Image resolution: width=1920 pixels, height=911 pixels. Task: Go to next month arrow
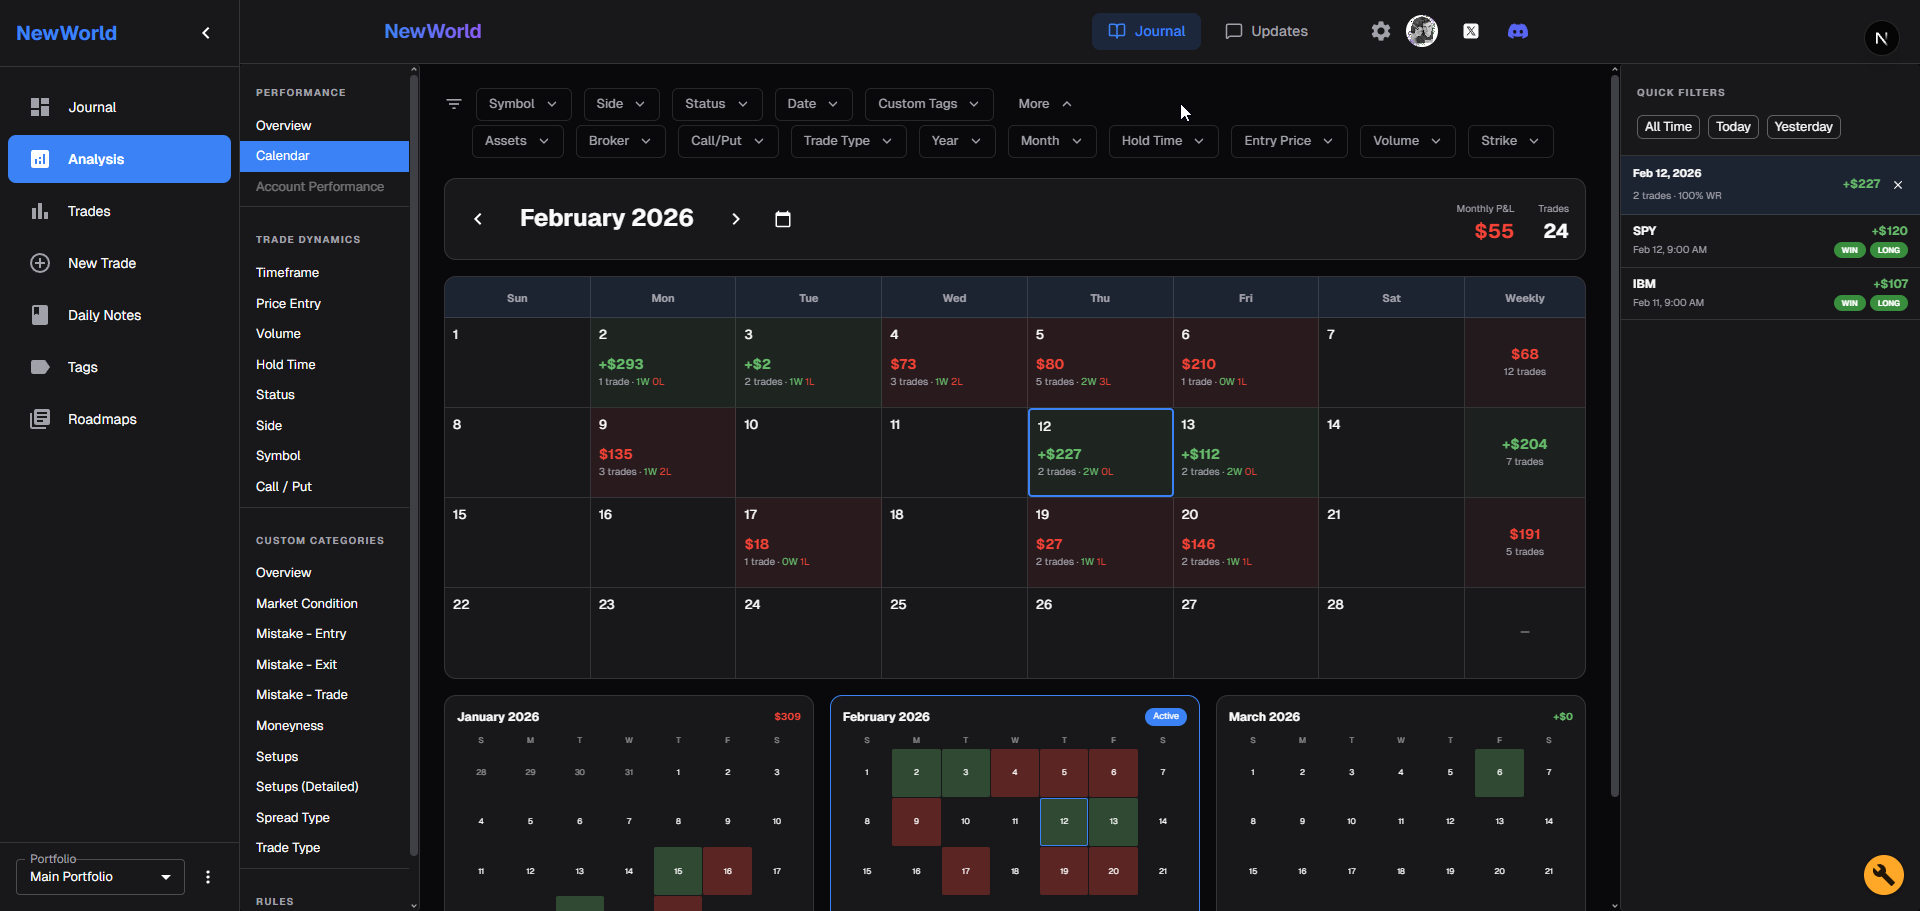tap(736, 219)
